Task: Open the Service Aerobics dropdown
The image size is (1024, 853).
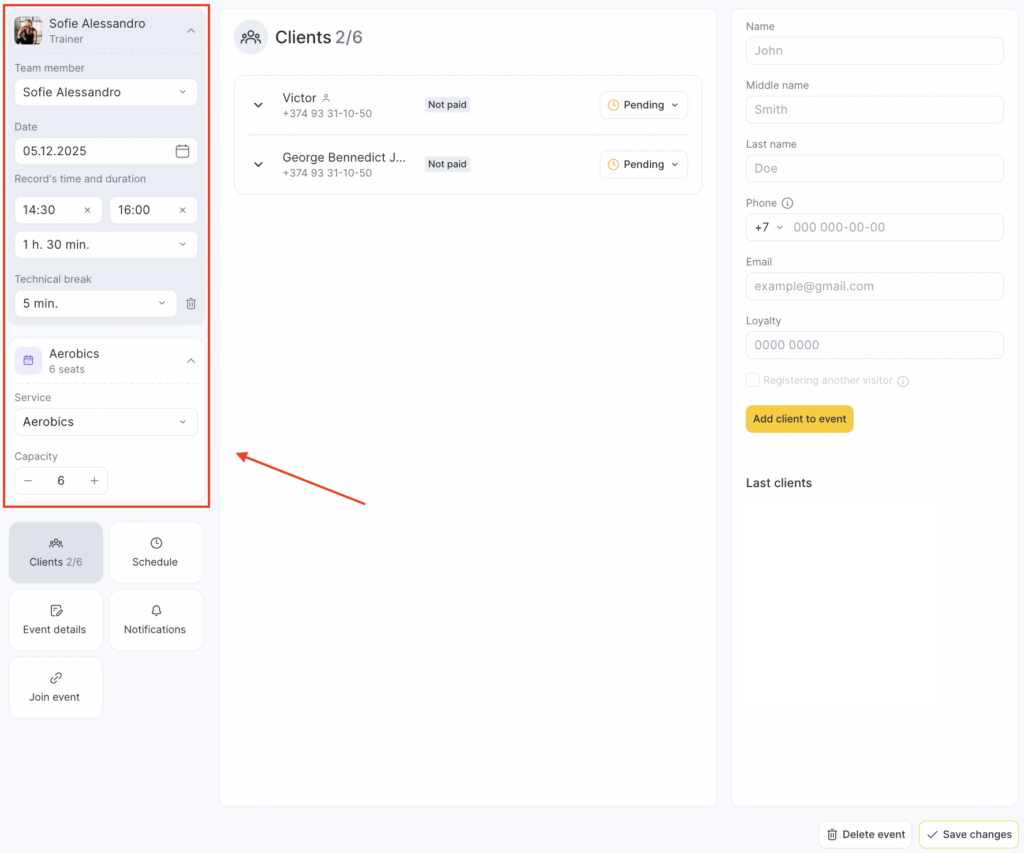Action: pyautogui.click(x=106, y=422)
